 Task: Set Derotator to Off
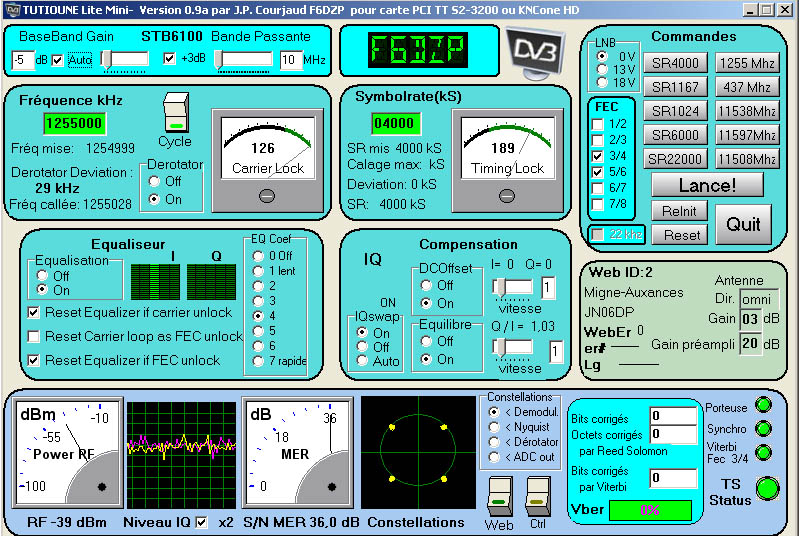pyautogui.click(x=154, y=181)
